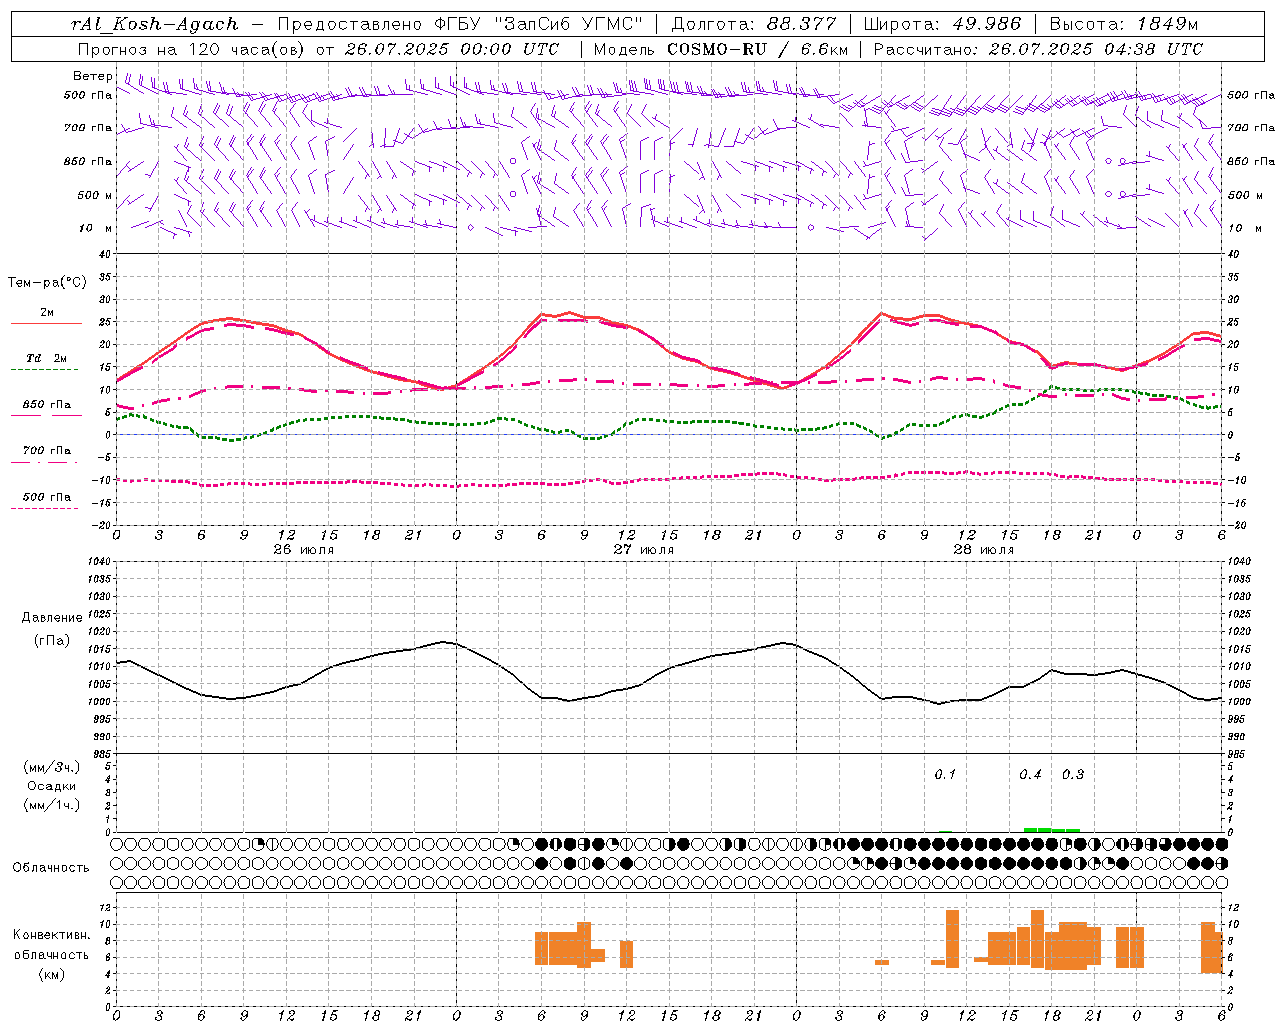This screenshot has width=1280, height=1024.
Task: Click the precipitation value 0.3
Action: pos(1073,775)
